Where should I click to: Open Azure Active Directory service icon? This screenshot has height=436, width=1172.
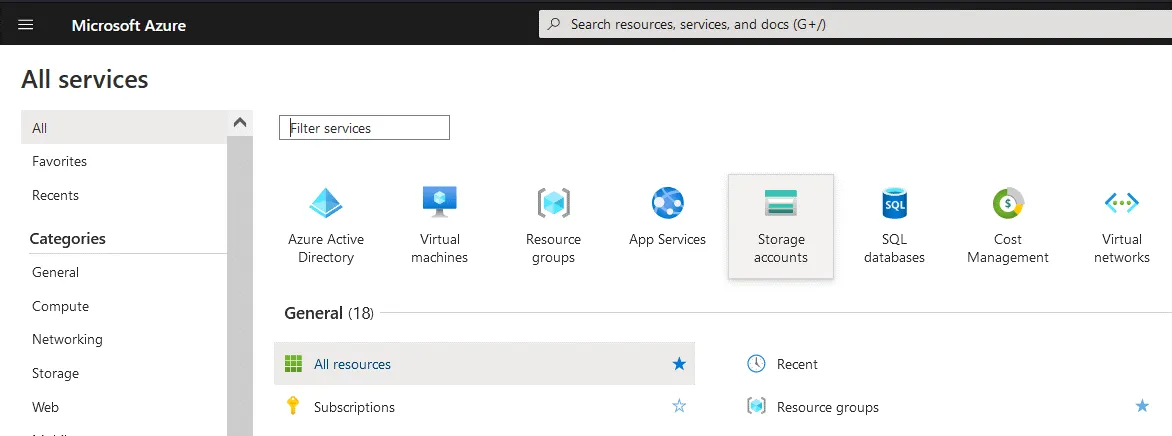click(325, 204)
